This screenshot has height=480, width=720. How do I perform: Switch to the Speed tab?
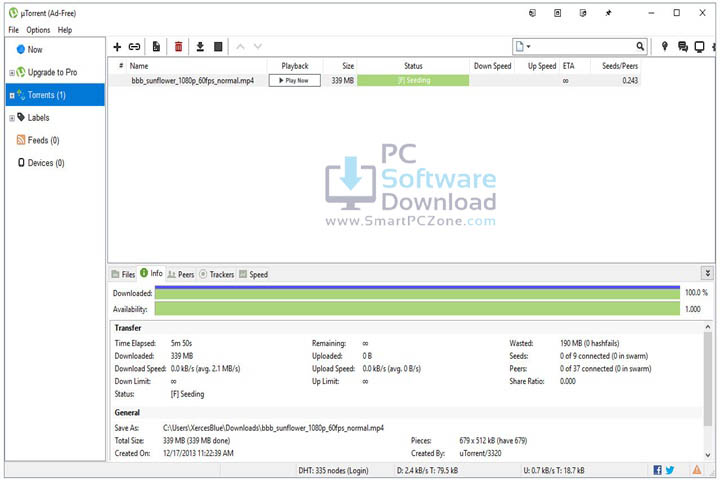tap(253, 274)
